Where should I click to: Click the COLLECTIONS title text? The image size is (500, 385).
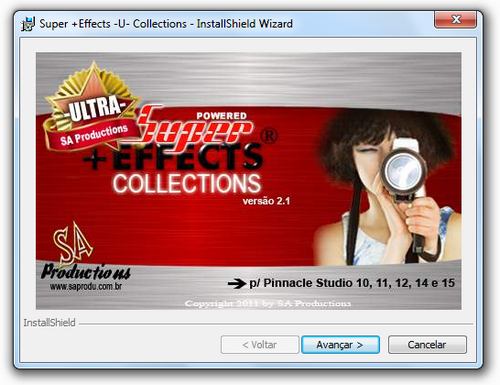(187, 183)
